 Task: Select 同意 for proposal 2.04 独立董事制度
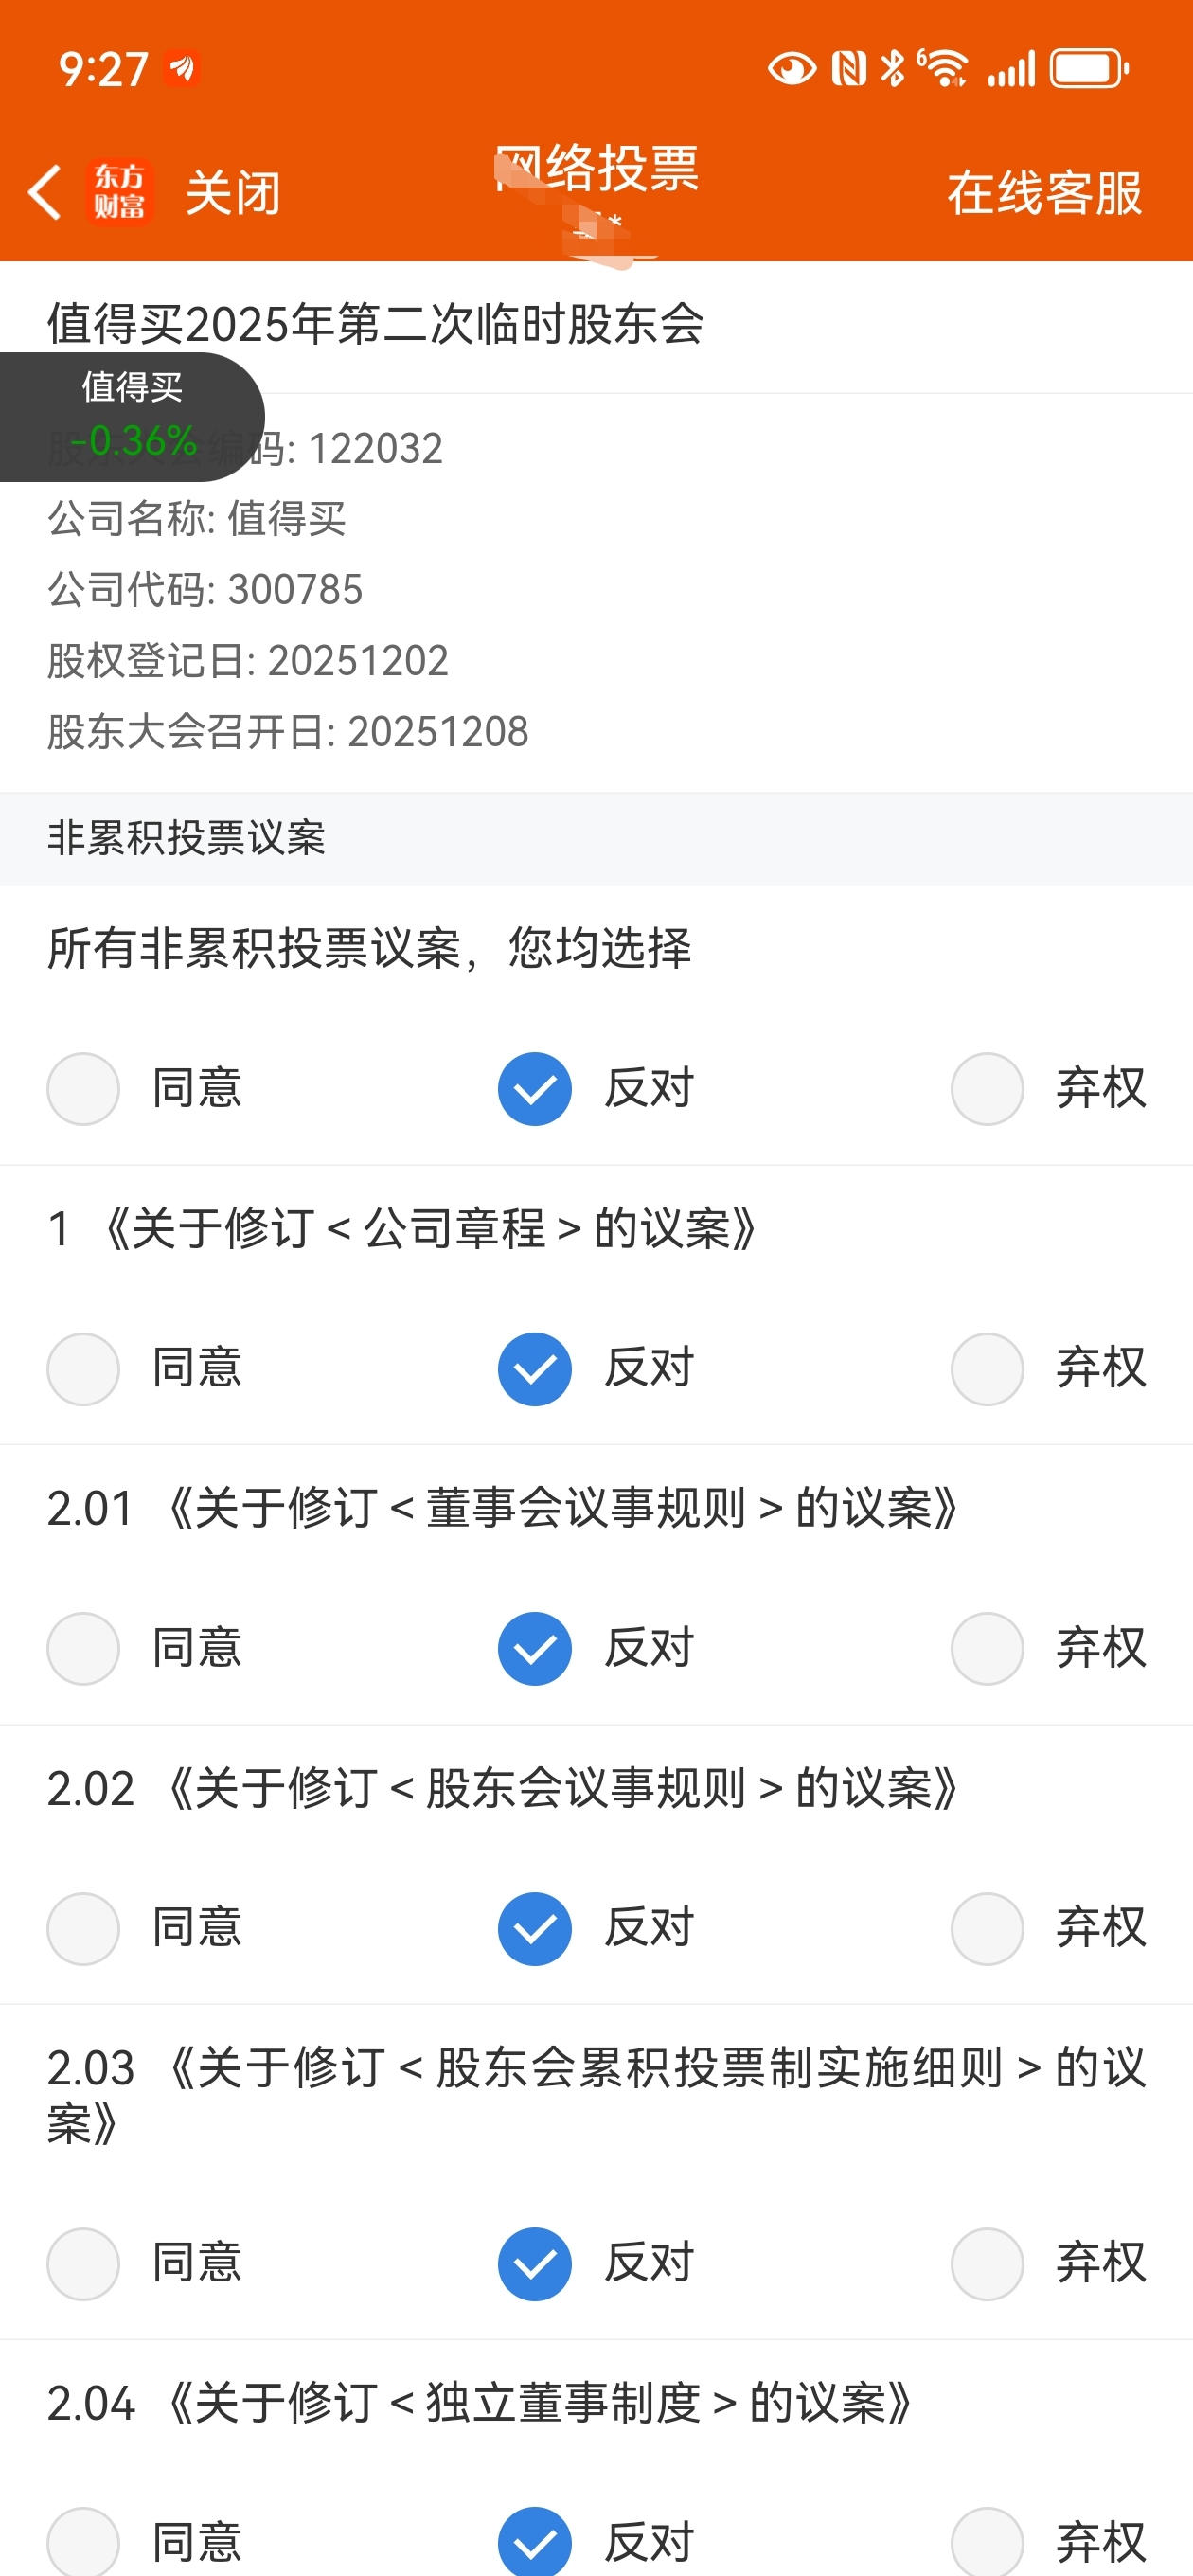(x=84, y=2542)
